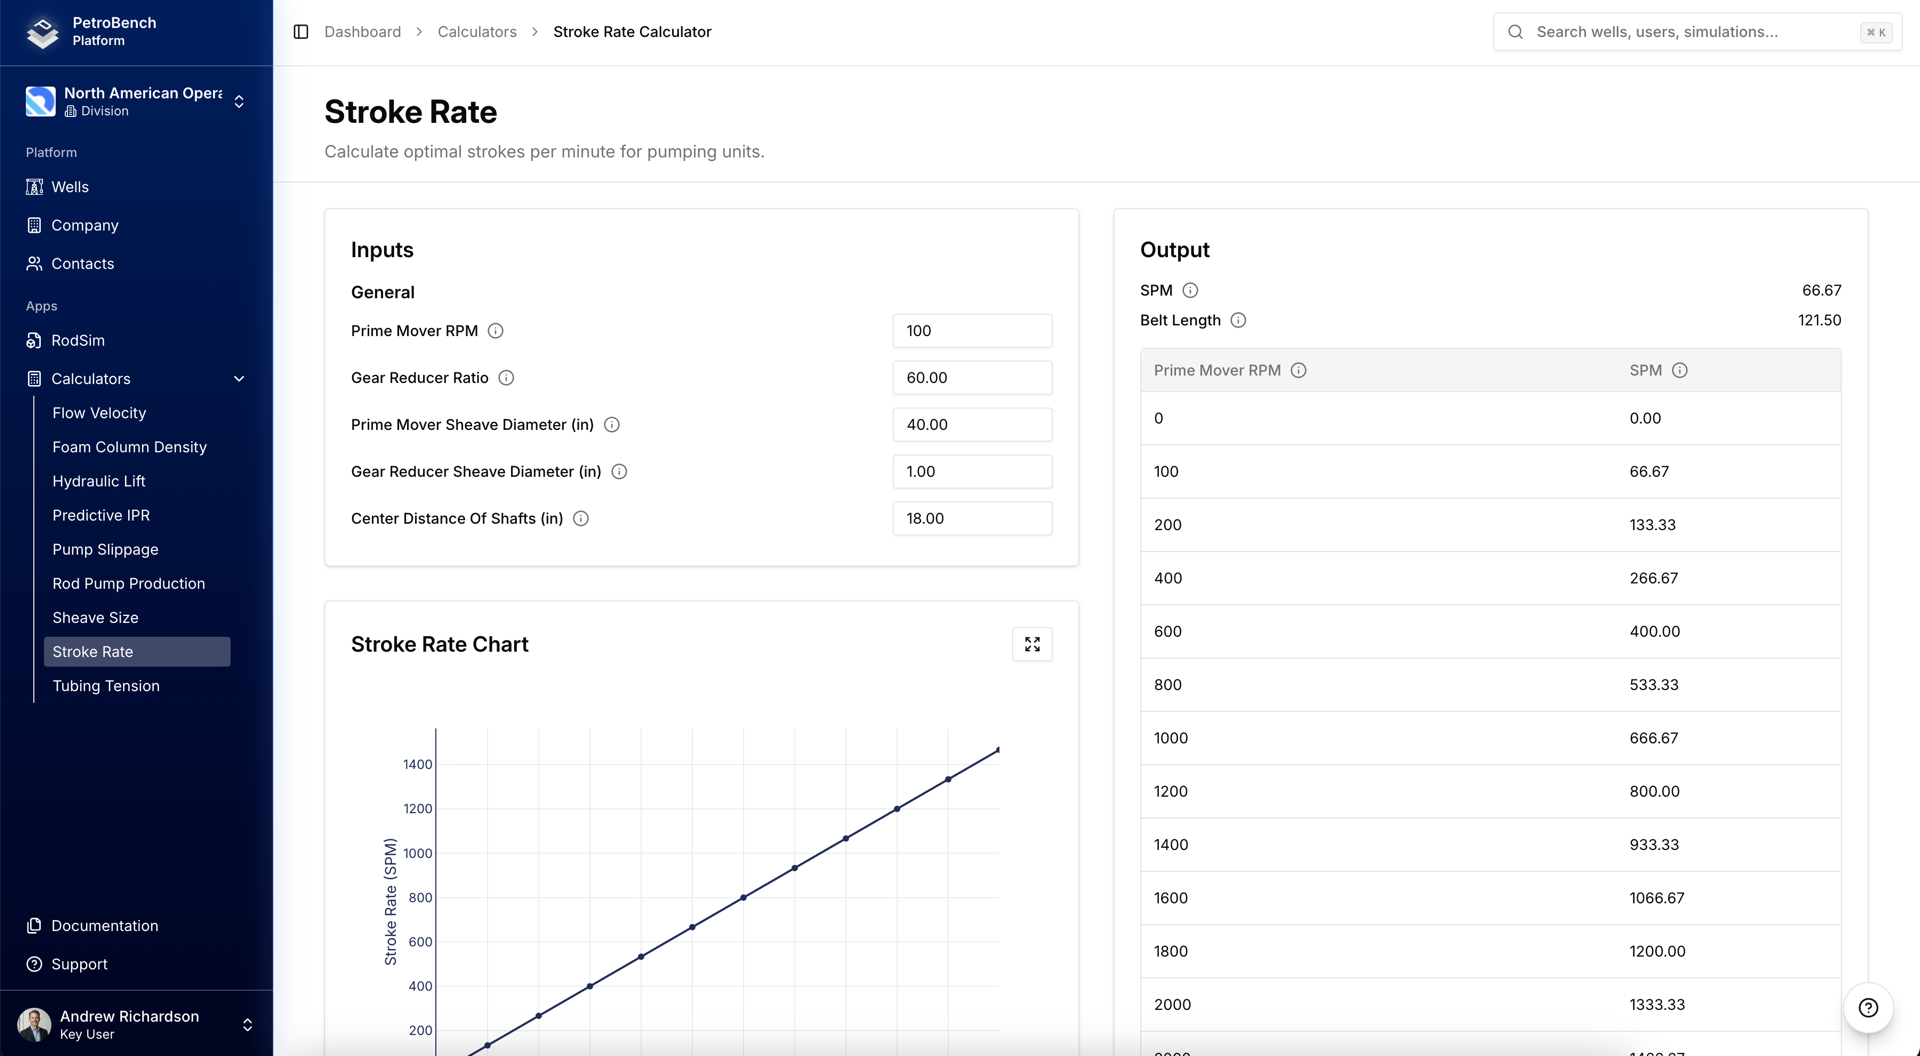Expand the Andrew Richardson user menu

(246, 1024)
